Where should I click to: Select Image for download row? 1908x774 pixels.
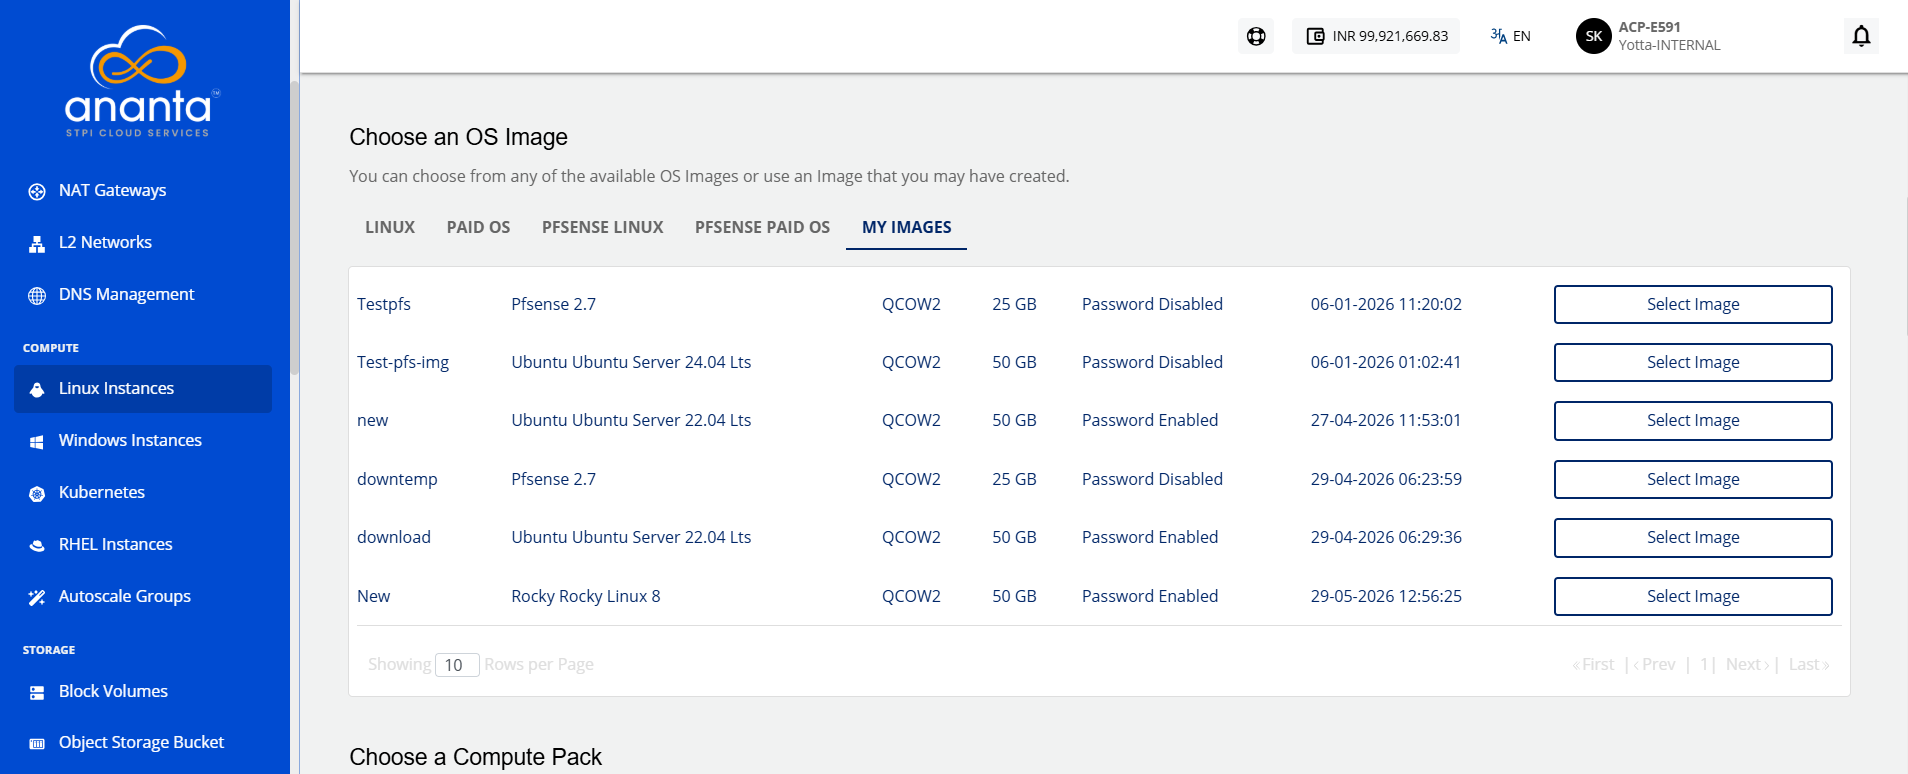click(1693, 537)
